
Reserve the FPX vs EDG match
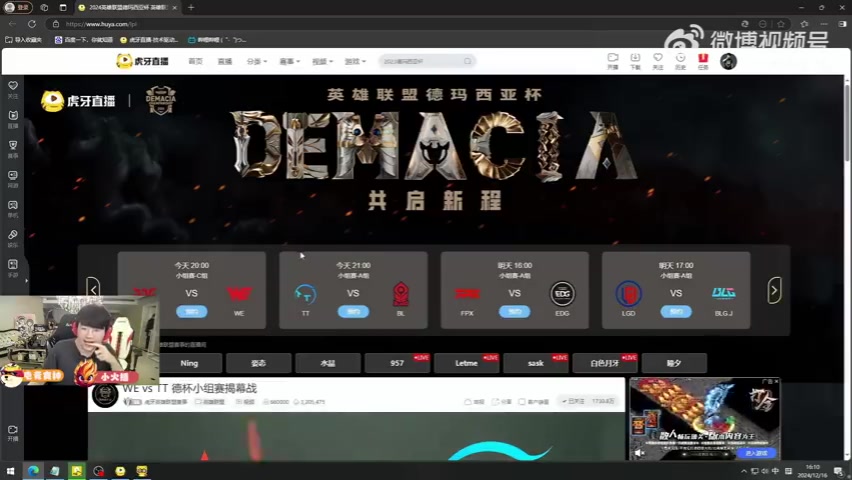(x=515, y=311)
